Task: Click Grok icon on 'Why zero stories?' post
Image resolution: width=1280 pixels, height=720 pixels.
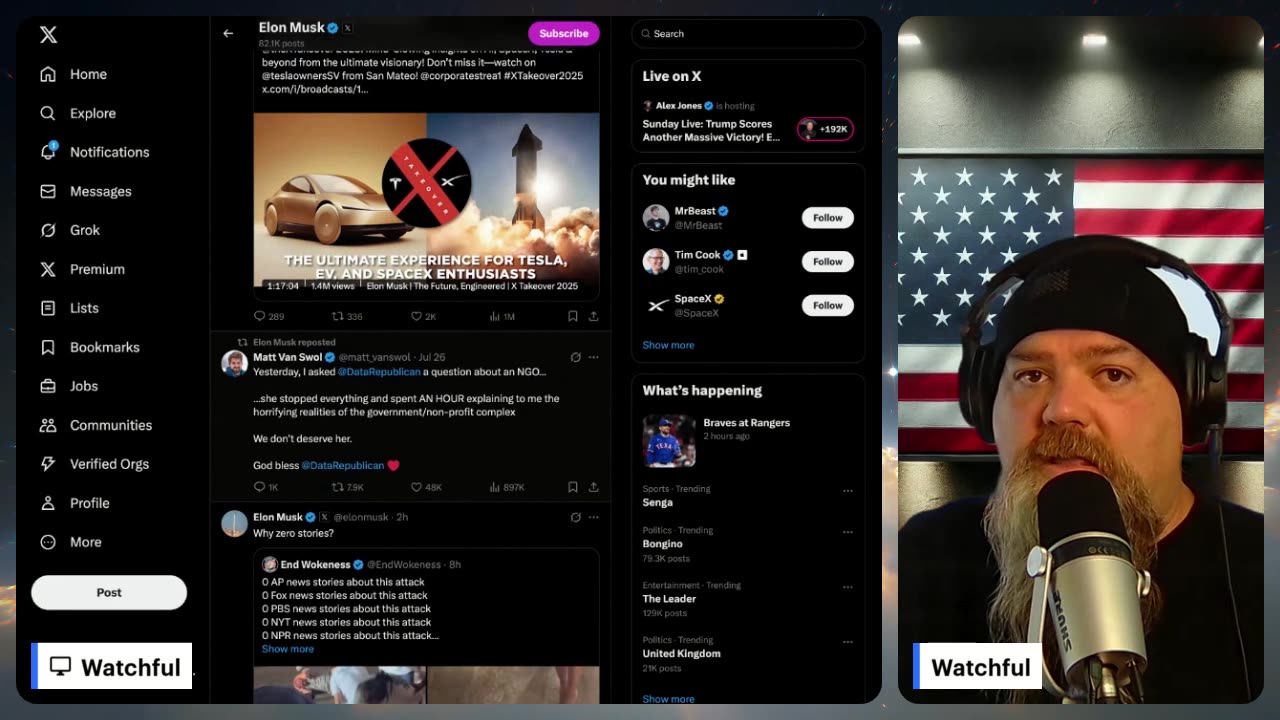Action: [575, 517]
